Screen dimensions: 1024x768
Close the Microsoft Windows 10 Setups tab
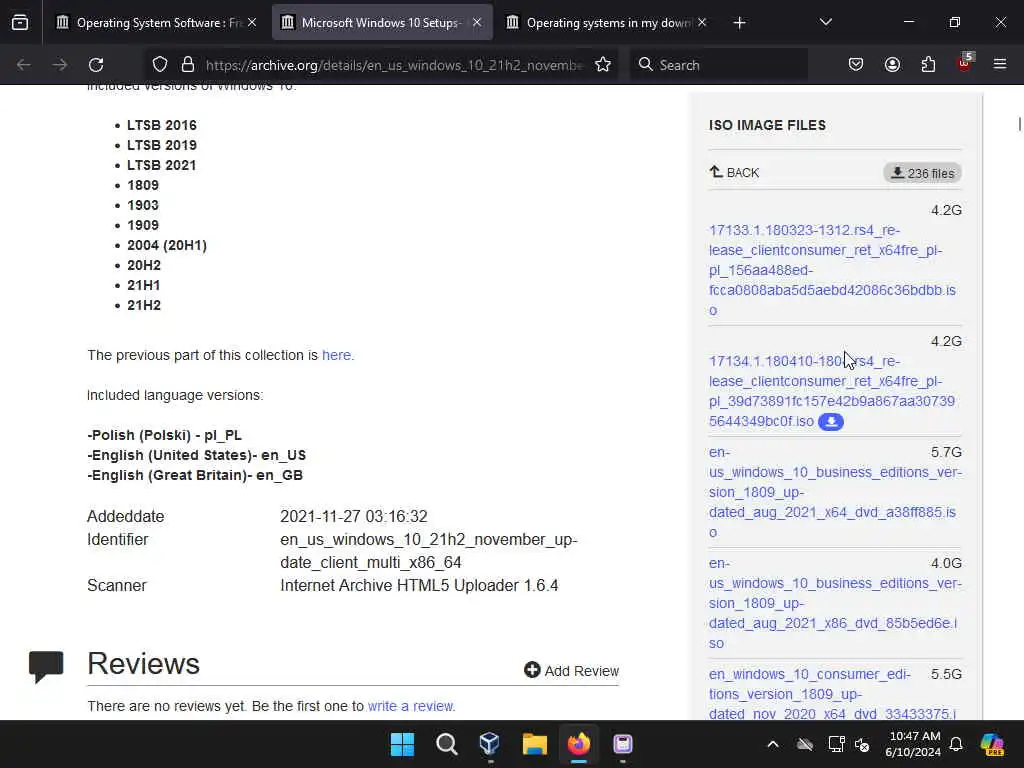click(477, 23)
